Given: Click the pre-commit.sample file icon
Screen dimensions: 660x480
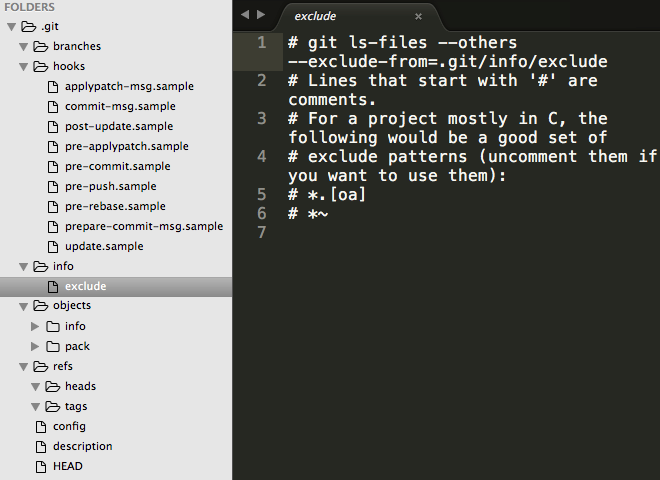Looking at the screenshot, I should [x=53, y=167].
